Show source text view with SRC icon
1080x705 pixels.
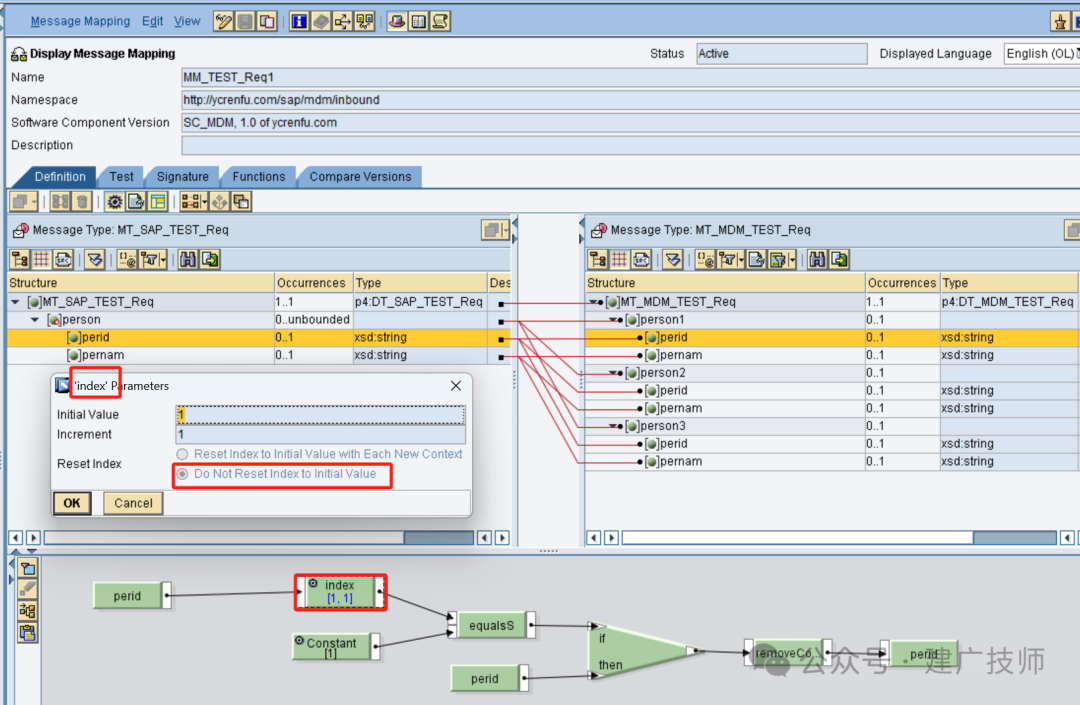[63, 260]
